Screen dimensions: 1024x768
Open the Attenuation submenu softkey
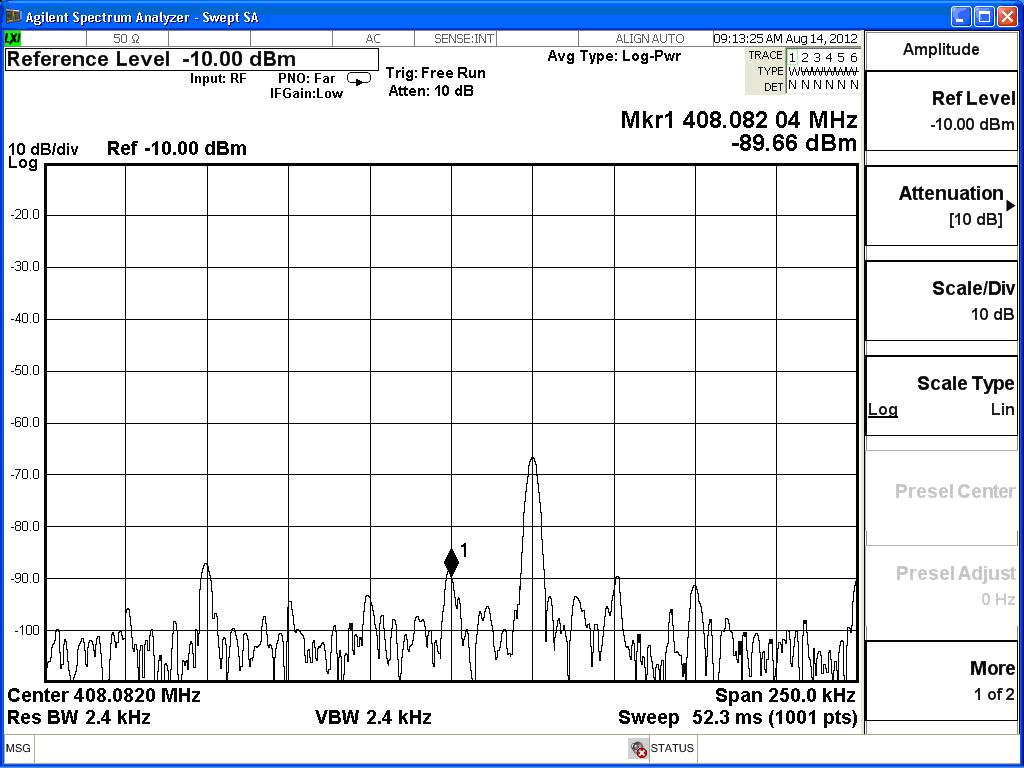tap(941, 206)
